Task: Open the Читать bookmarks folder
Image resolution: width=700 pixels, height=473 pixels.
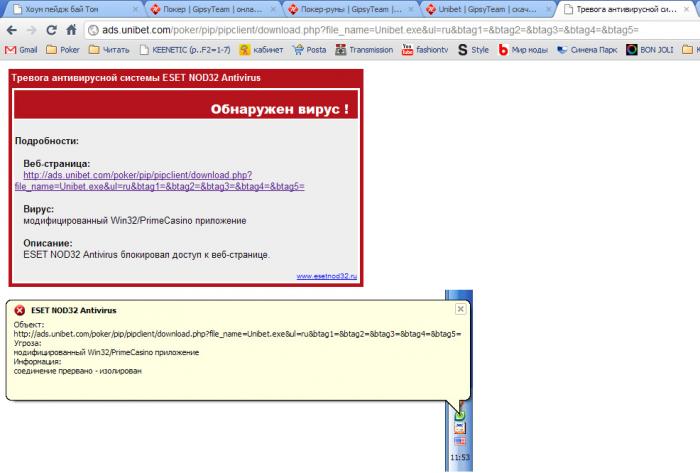Action: pos(109,50)
